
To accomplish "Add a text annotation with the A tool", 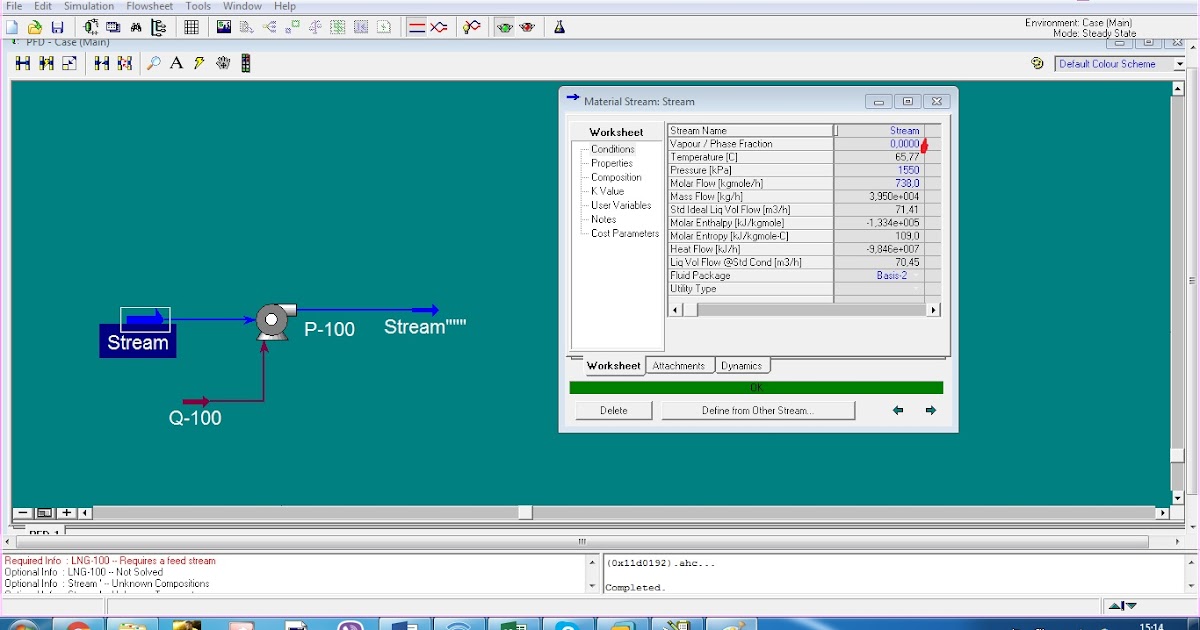I will (x=176, y=62).
